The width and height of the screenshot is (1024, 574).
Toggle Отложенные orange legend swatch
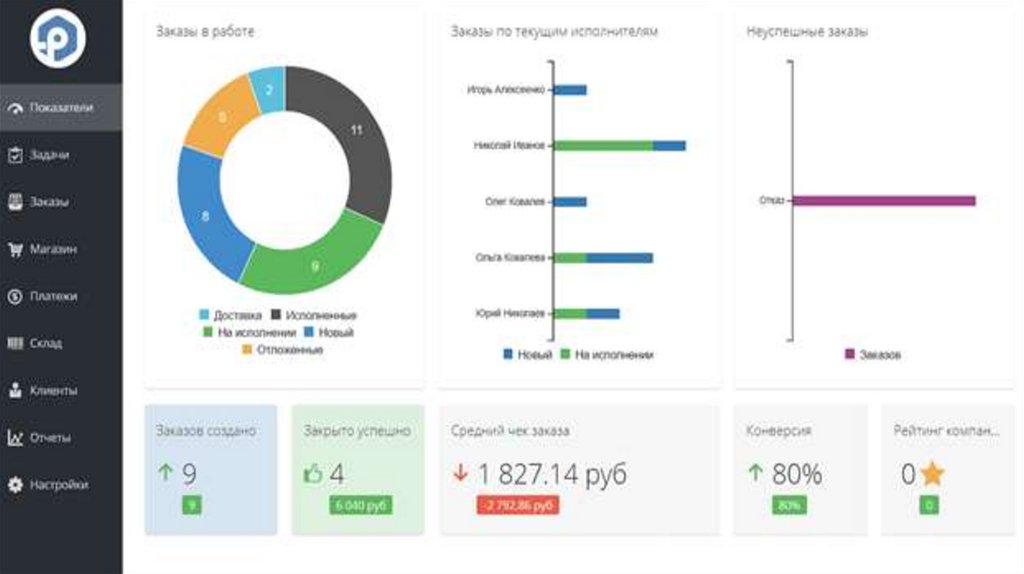point(247,349)
